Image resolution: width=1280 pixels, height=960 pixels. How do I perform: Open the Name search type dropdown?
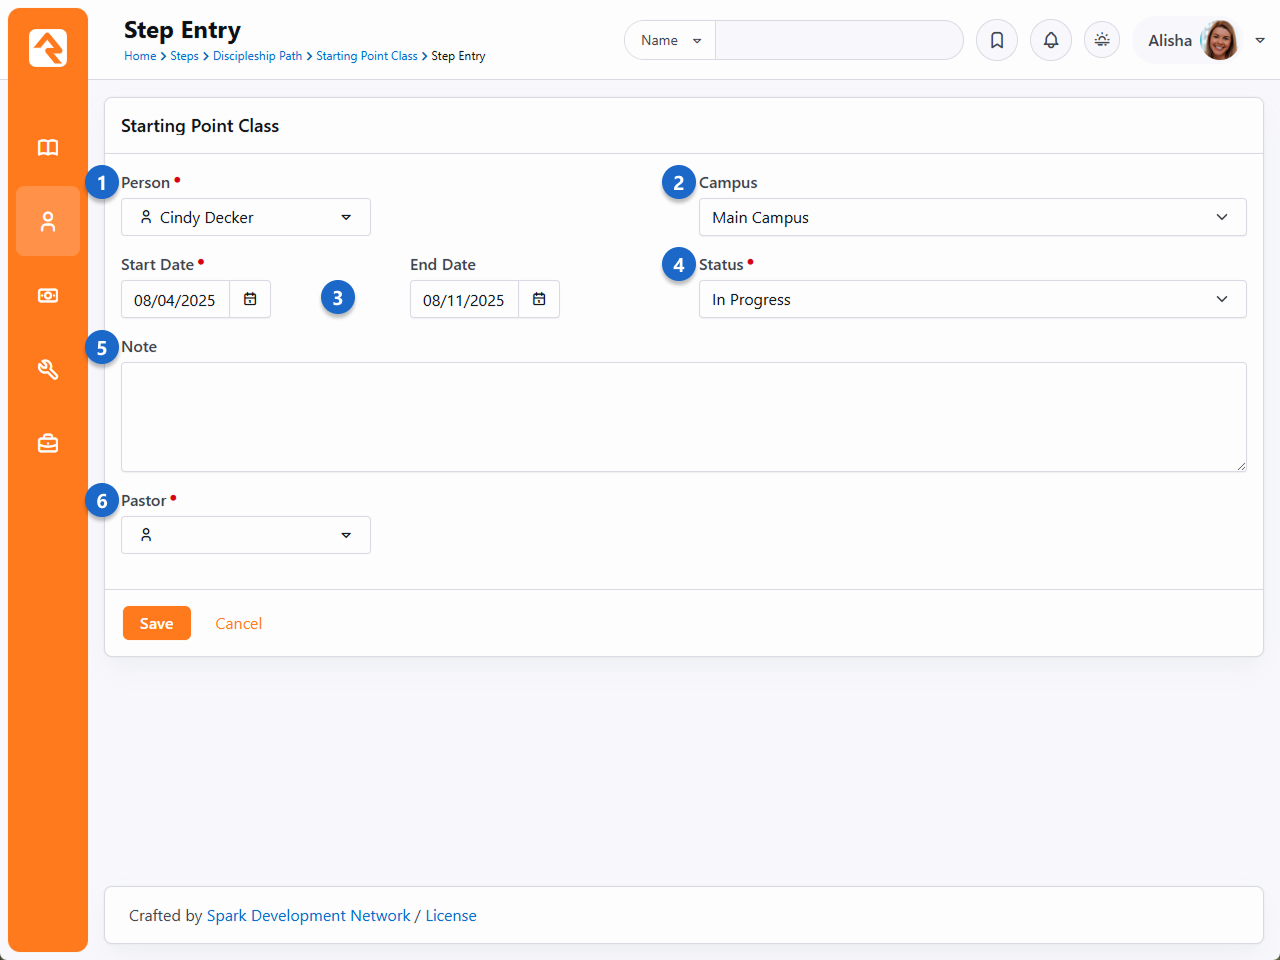click(670, 40)
